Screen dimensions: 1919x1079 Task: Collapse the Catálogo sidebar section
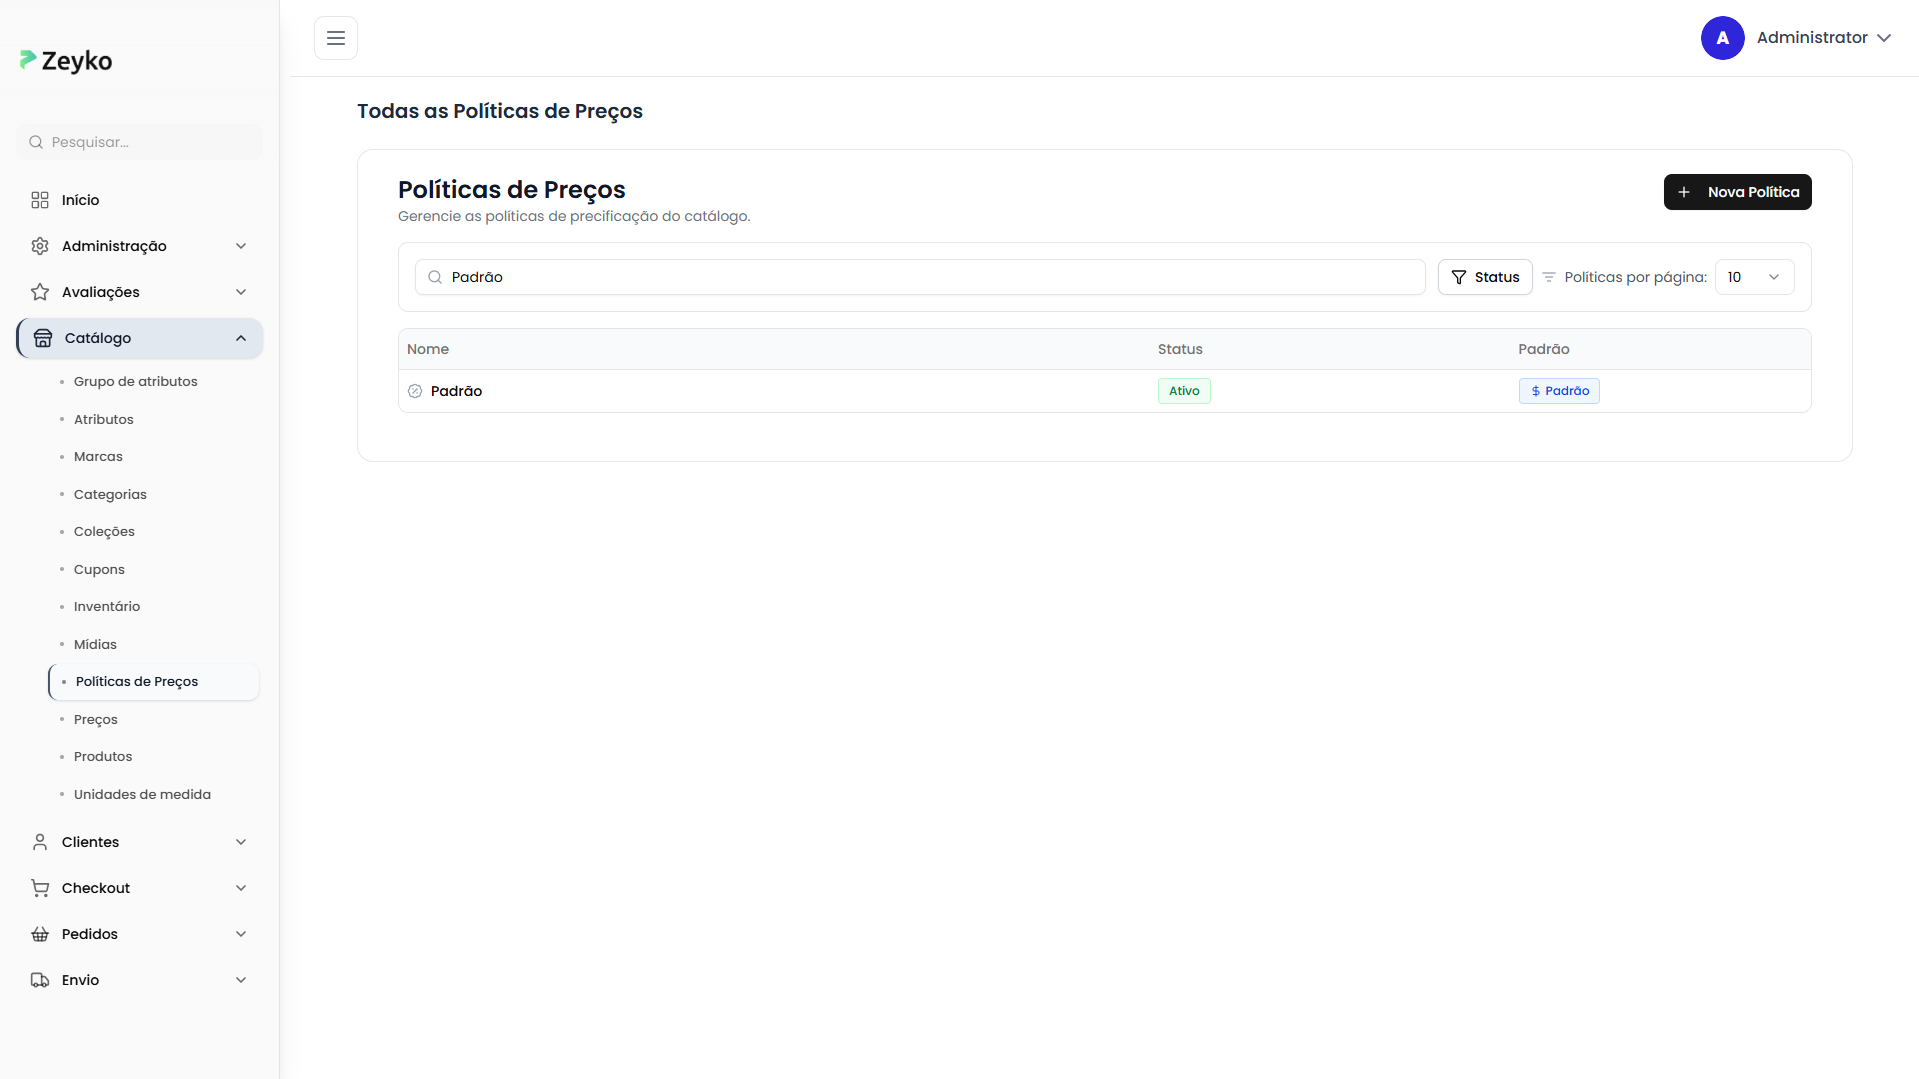pos(240,338)
